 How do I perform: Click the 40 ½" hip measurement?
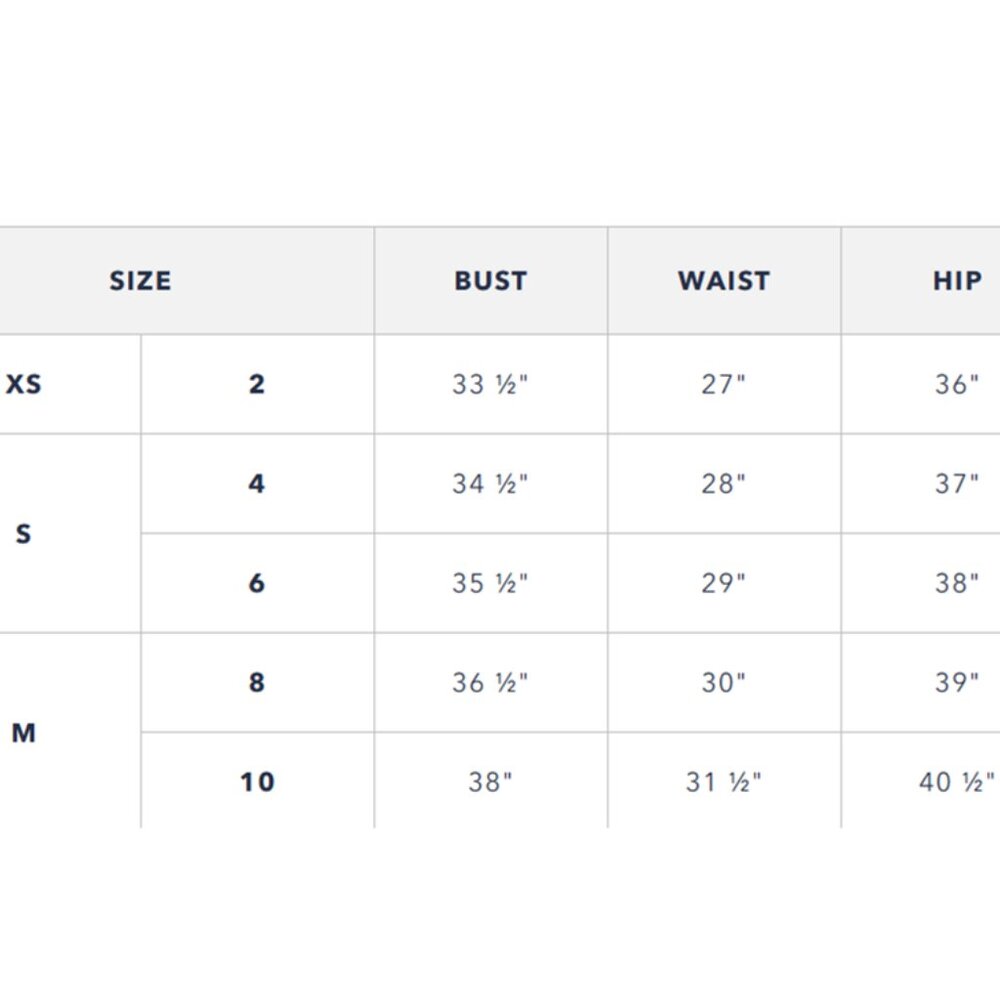957,782
